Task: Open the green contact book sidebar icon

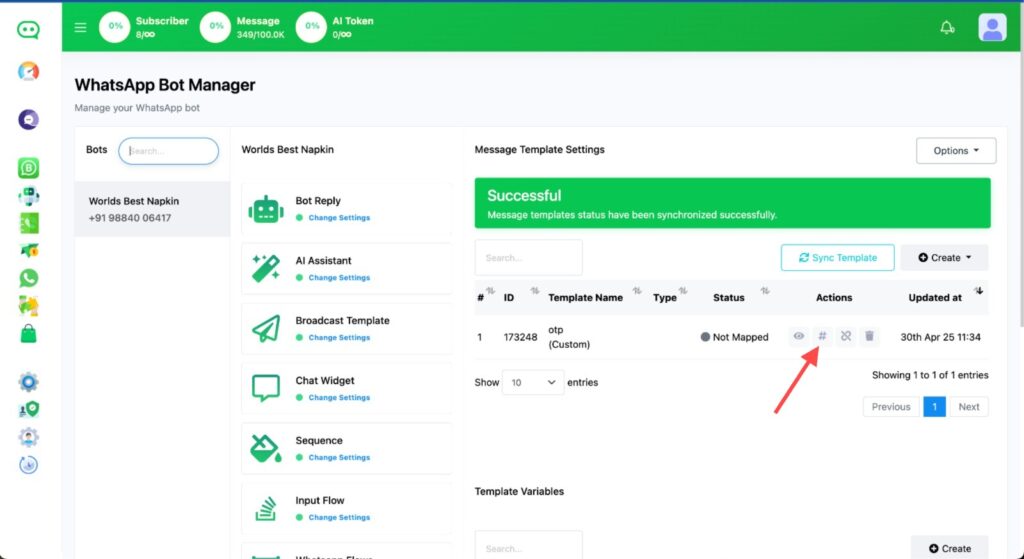Action: click(28, 223)
